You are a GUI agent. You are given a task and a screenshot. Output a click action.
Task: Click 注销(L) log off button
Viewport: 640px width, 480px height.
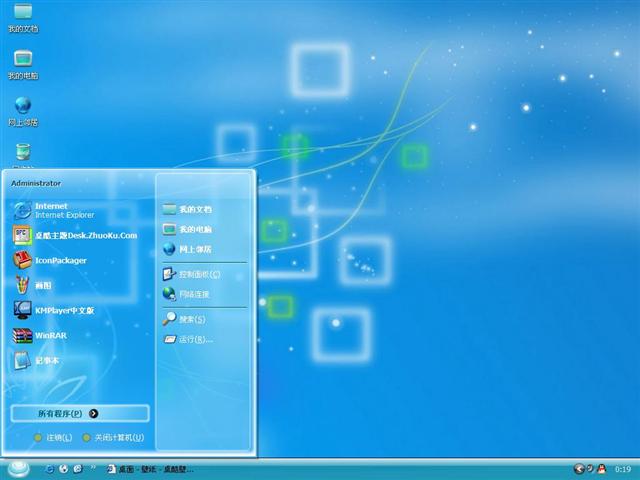(53, 438)
